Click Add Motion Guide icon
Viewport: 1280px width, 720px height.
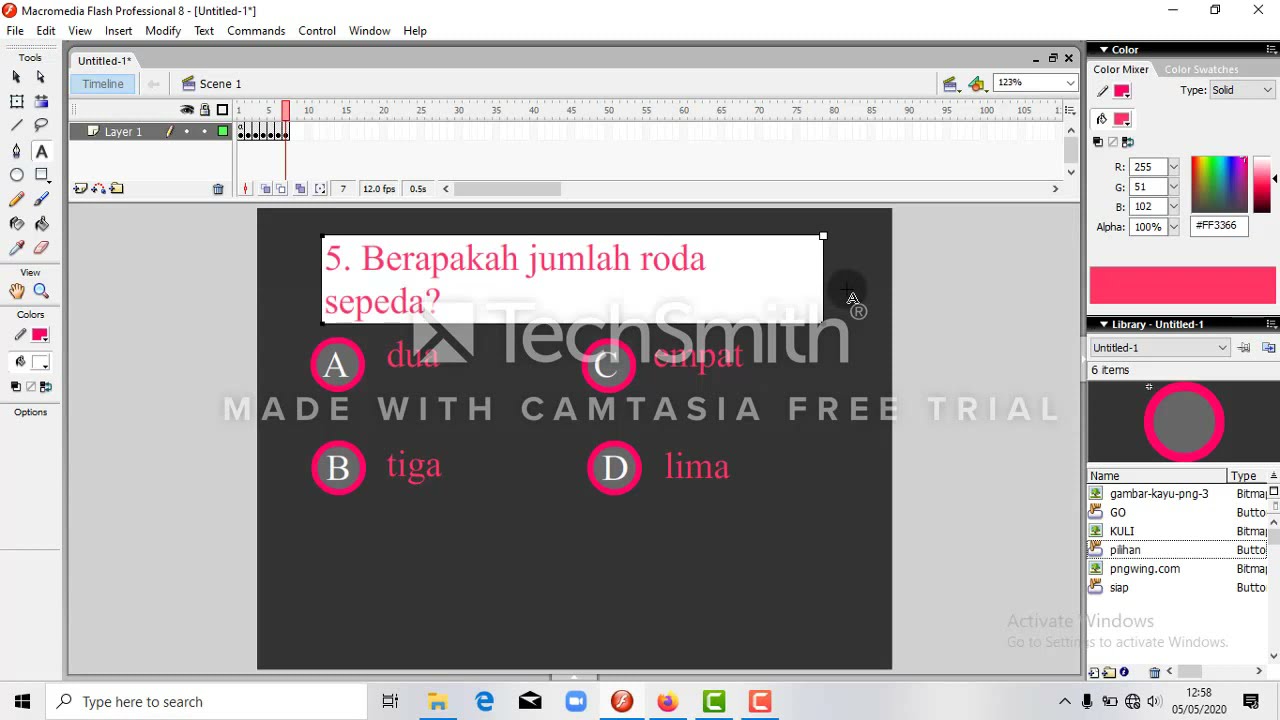(99, 188)
